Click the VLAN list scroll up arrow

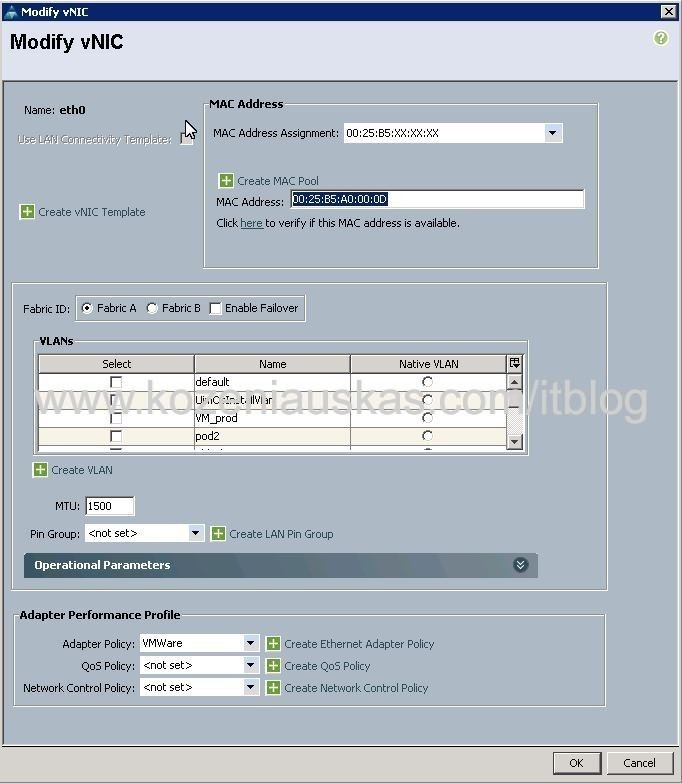[x=514, y=383]
